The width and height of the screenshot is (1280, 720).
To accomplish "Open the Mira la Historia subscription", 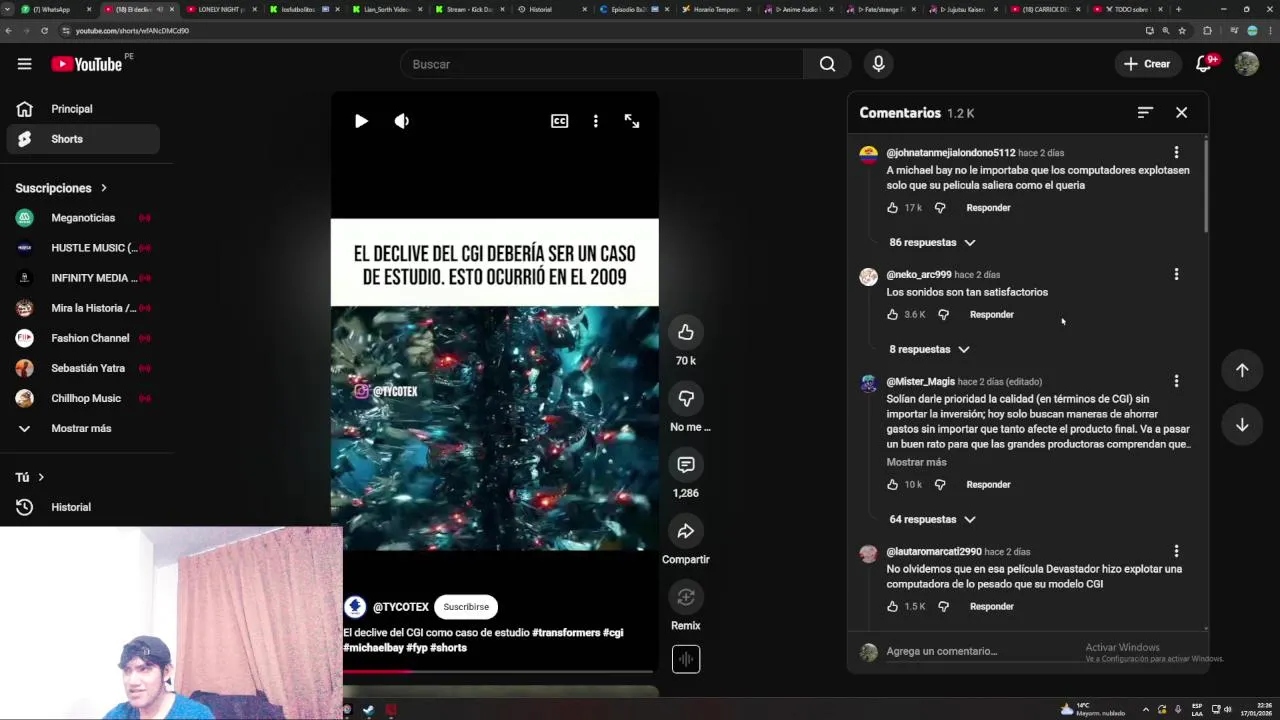I will [83, 308].
